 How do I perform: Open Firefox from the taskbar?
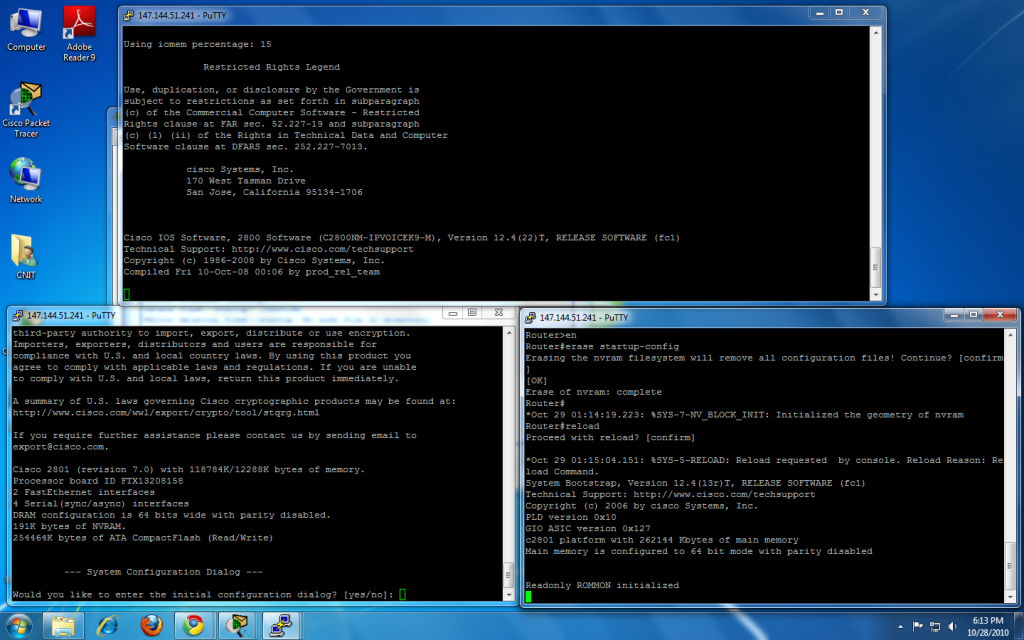click(x=151, y=625)
